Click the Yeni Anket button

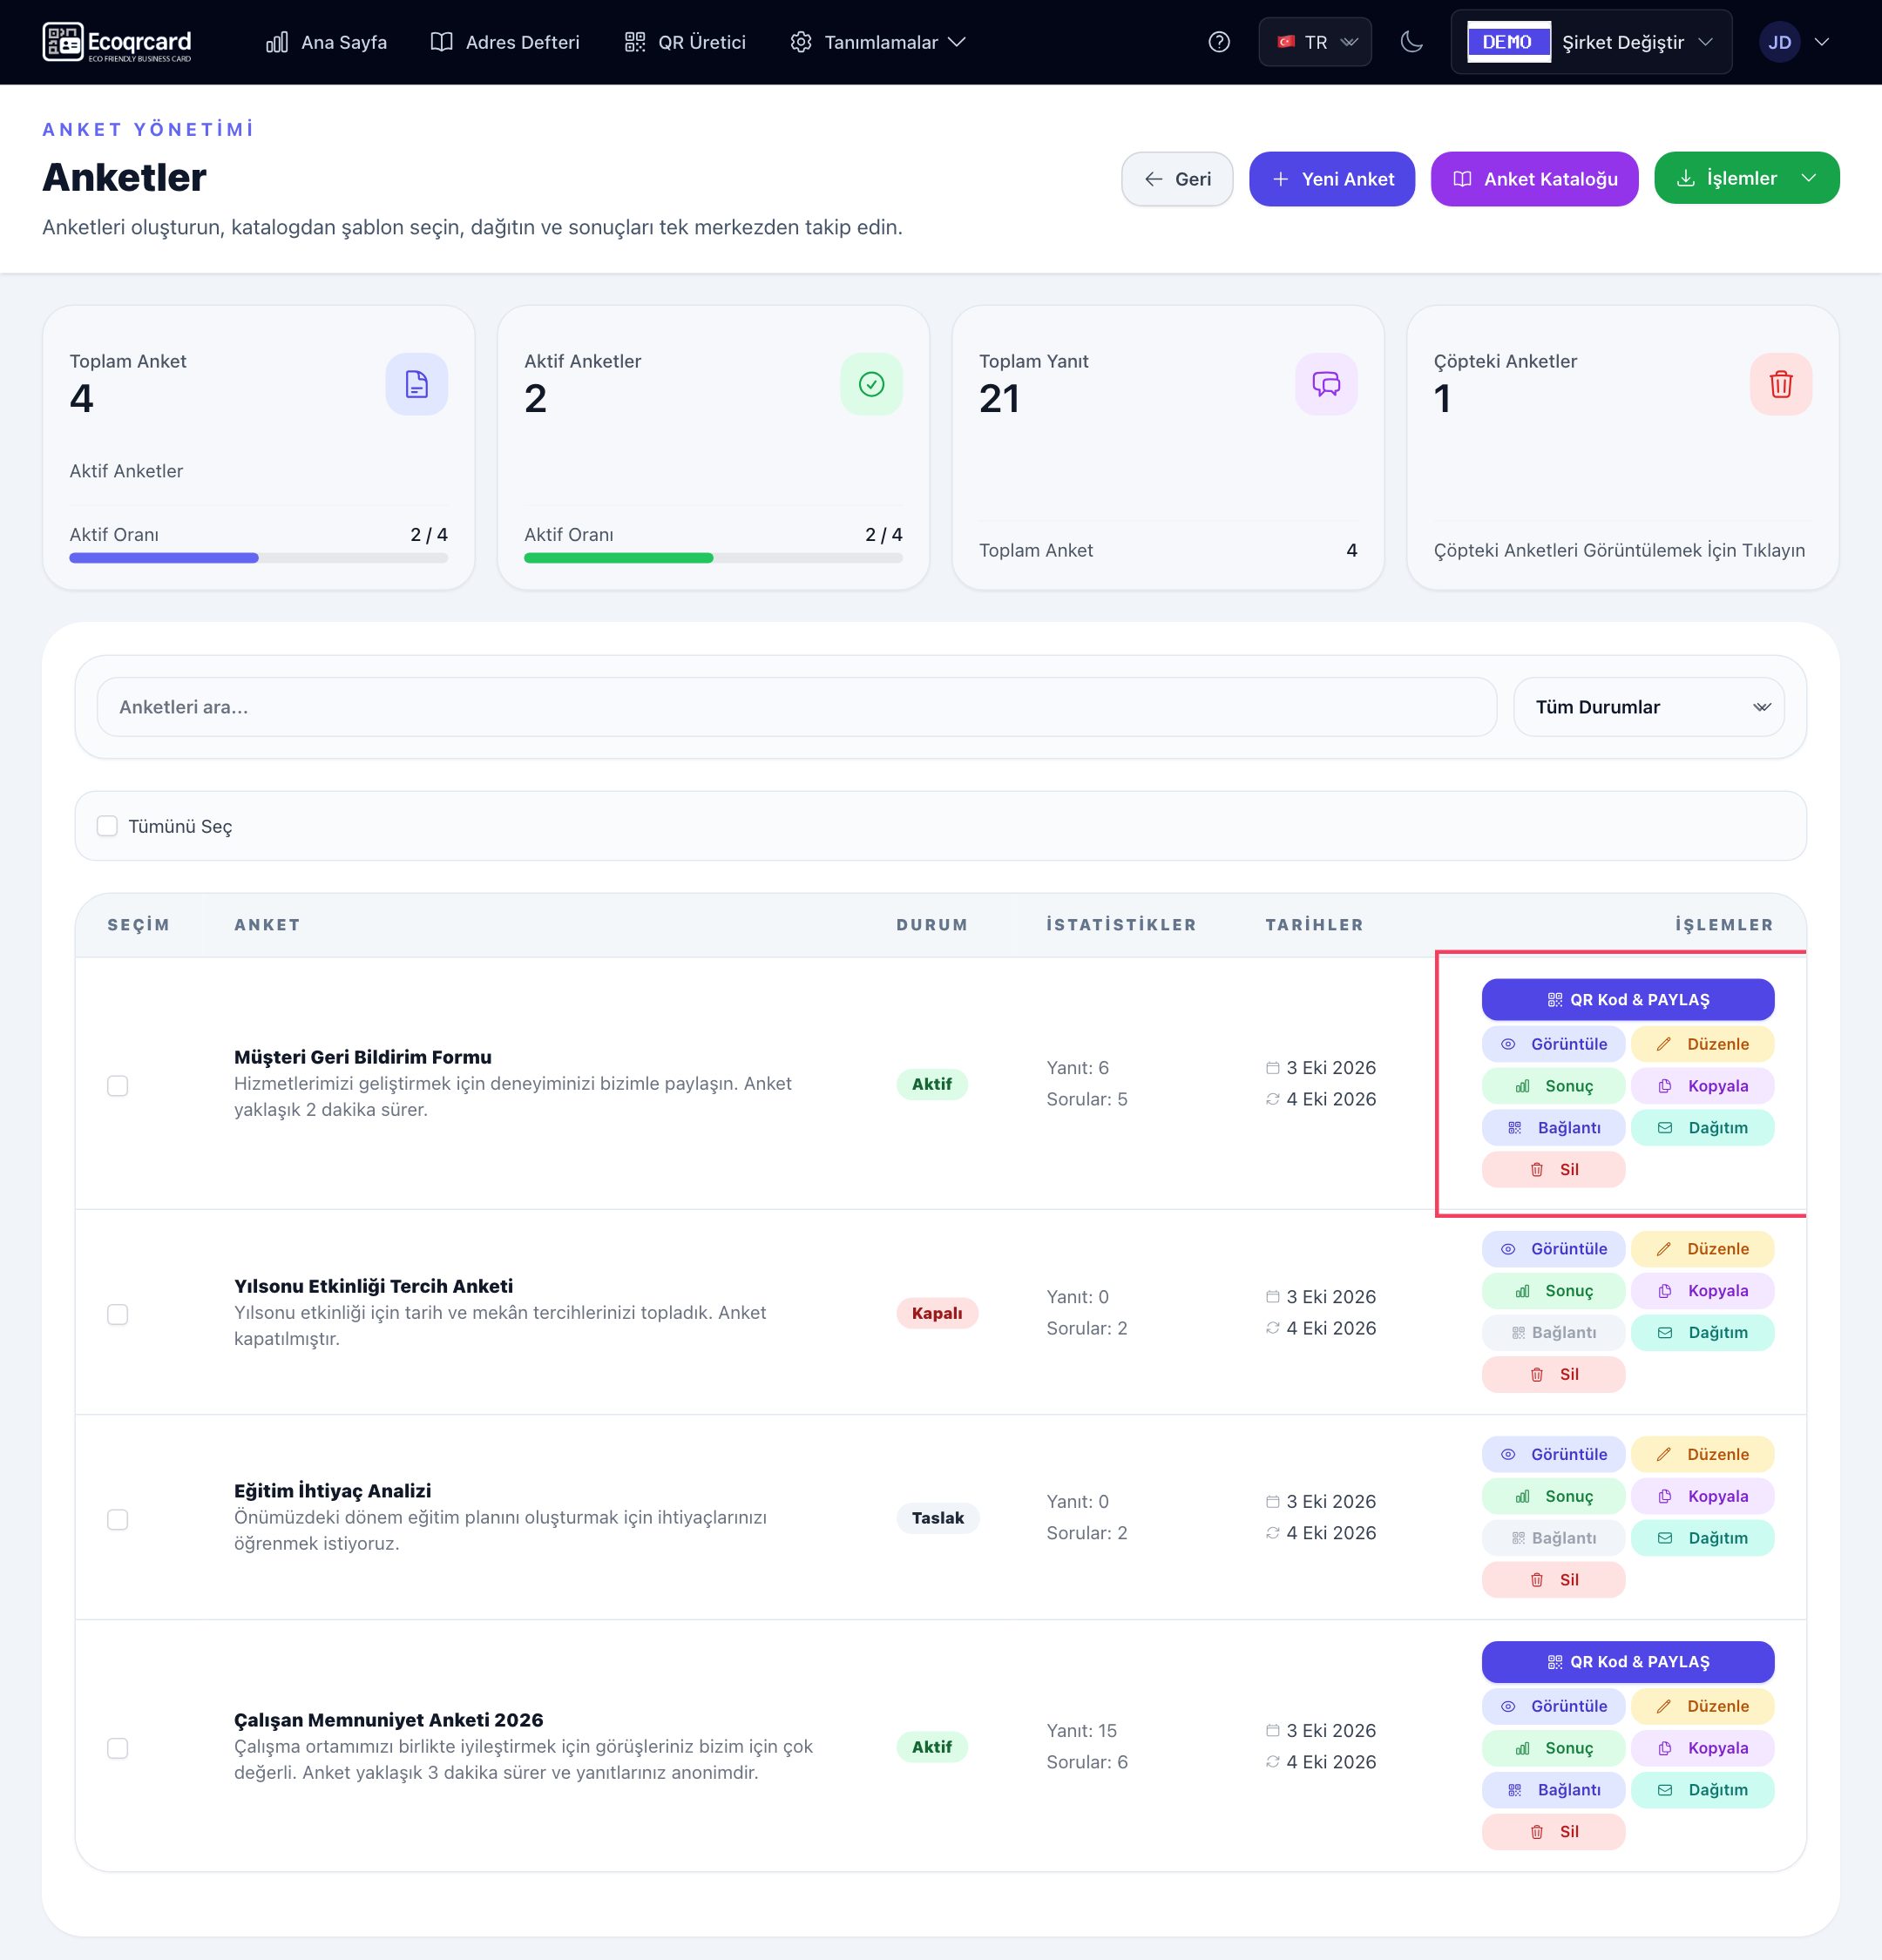(x=1332, y=179)
